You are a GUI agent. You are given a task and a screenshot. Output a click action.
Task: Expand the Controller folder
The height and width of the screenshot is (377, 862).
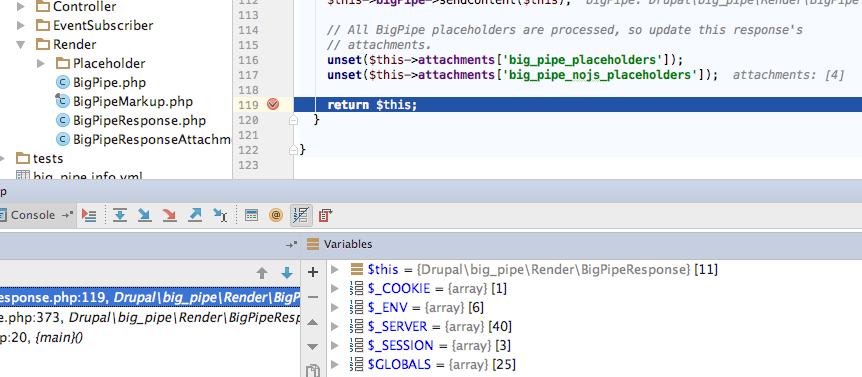pos(21,7)
